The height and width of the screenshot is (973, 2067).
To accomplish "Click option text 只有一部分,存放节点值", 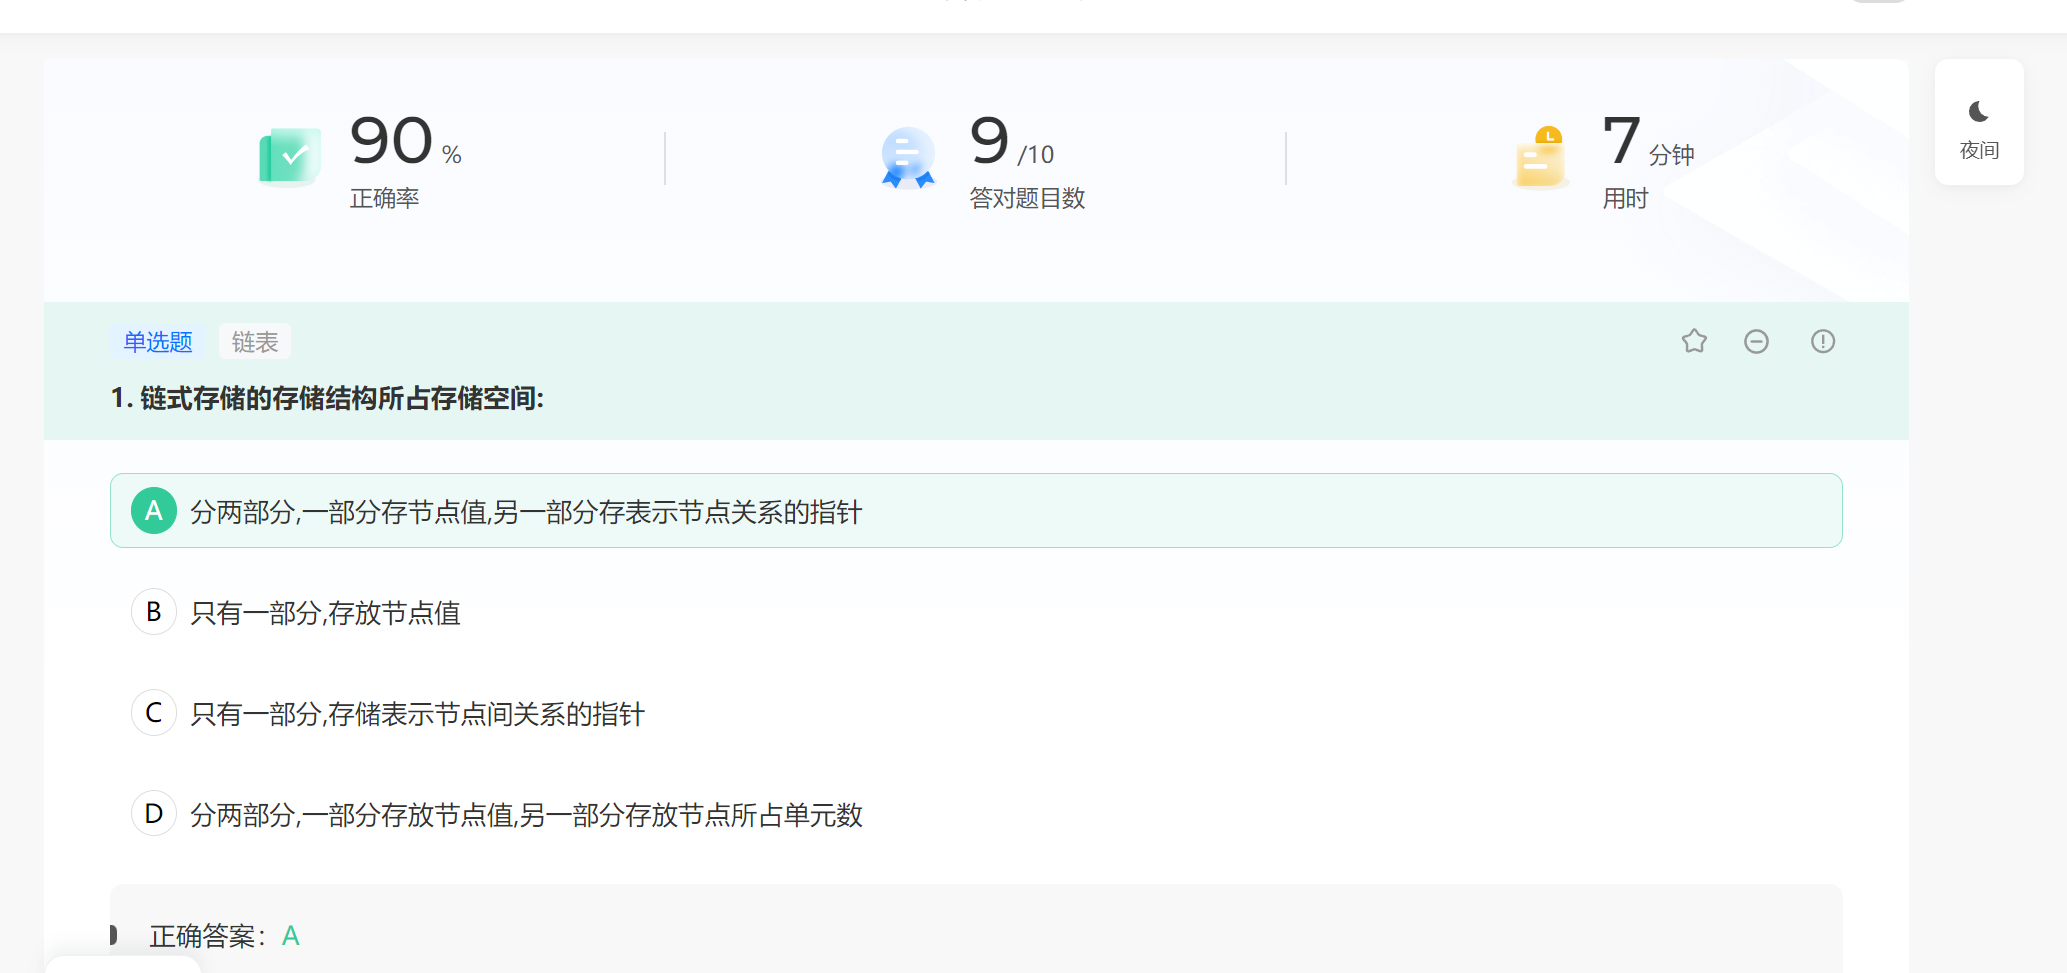I will 326,613.
